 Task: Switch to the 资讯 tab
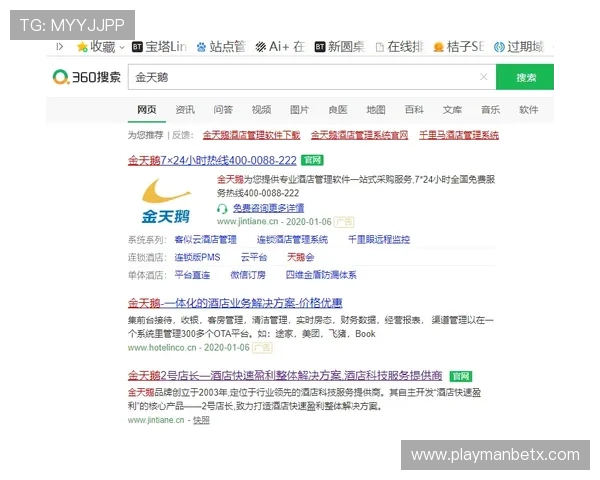coord(185,110)
